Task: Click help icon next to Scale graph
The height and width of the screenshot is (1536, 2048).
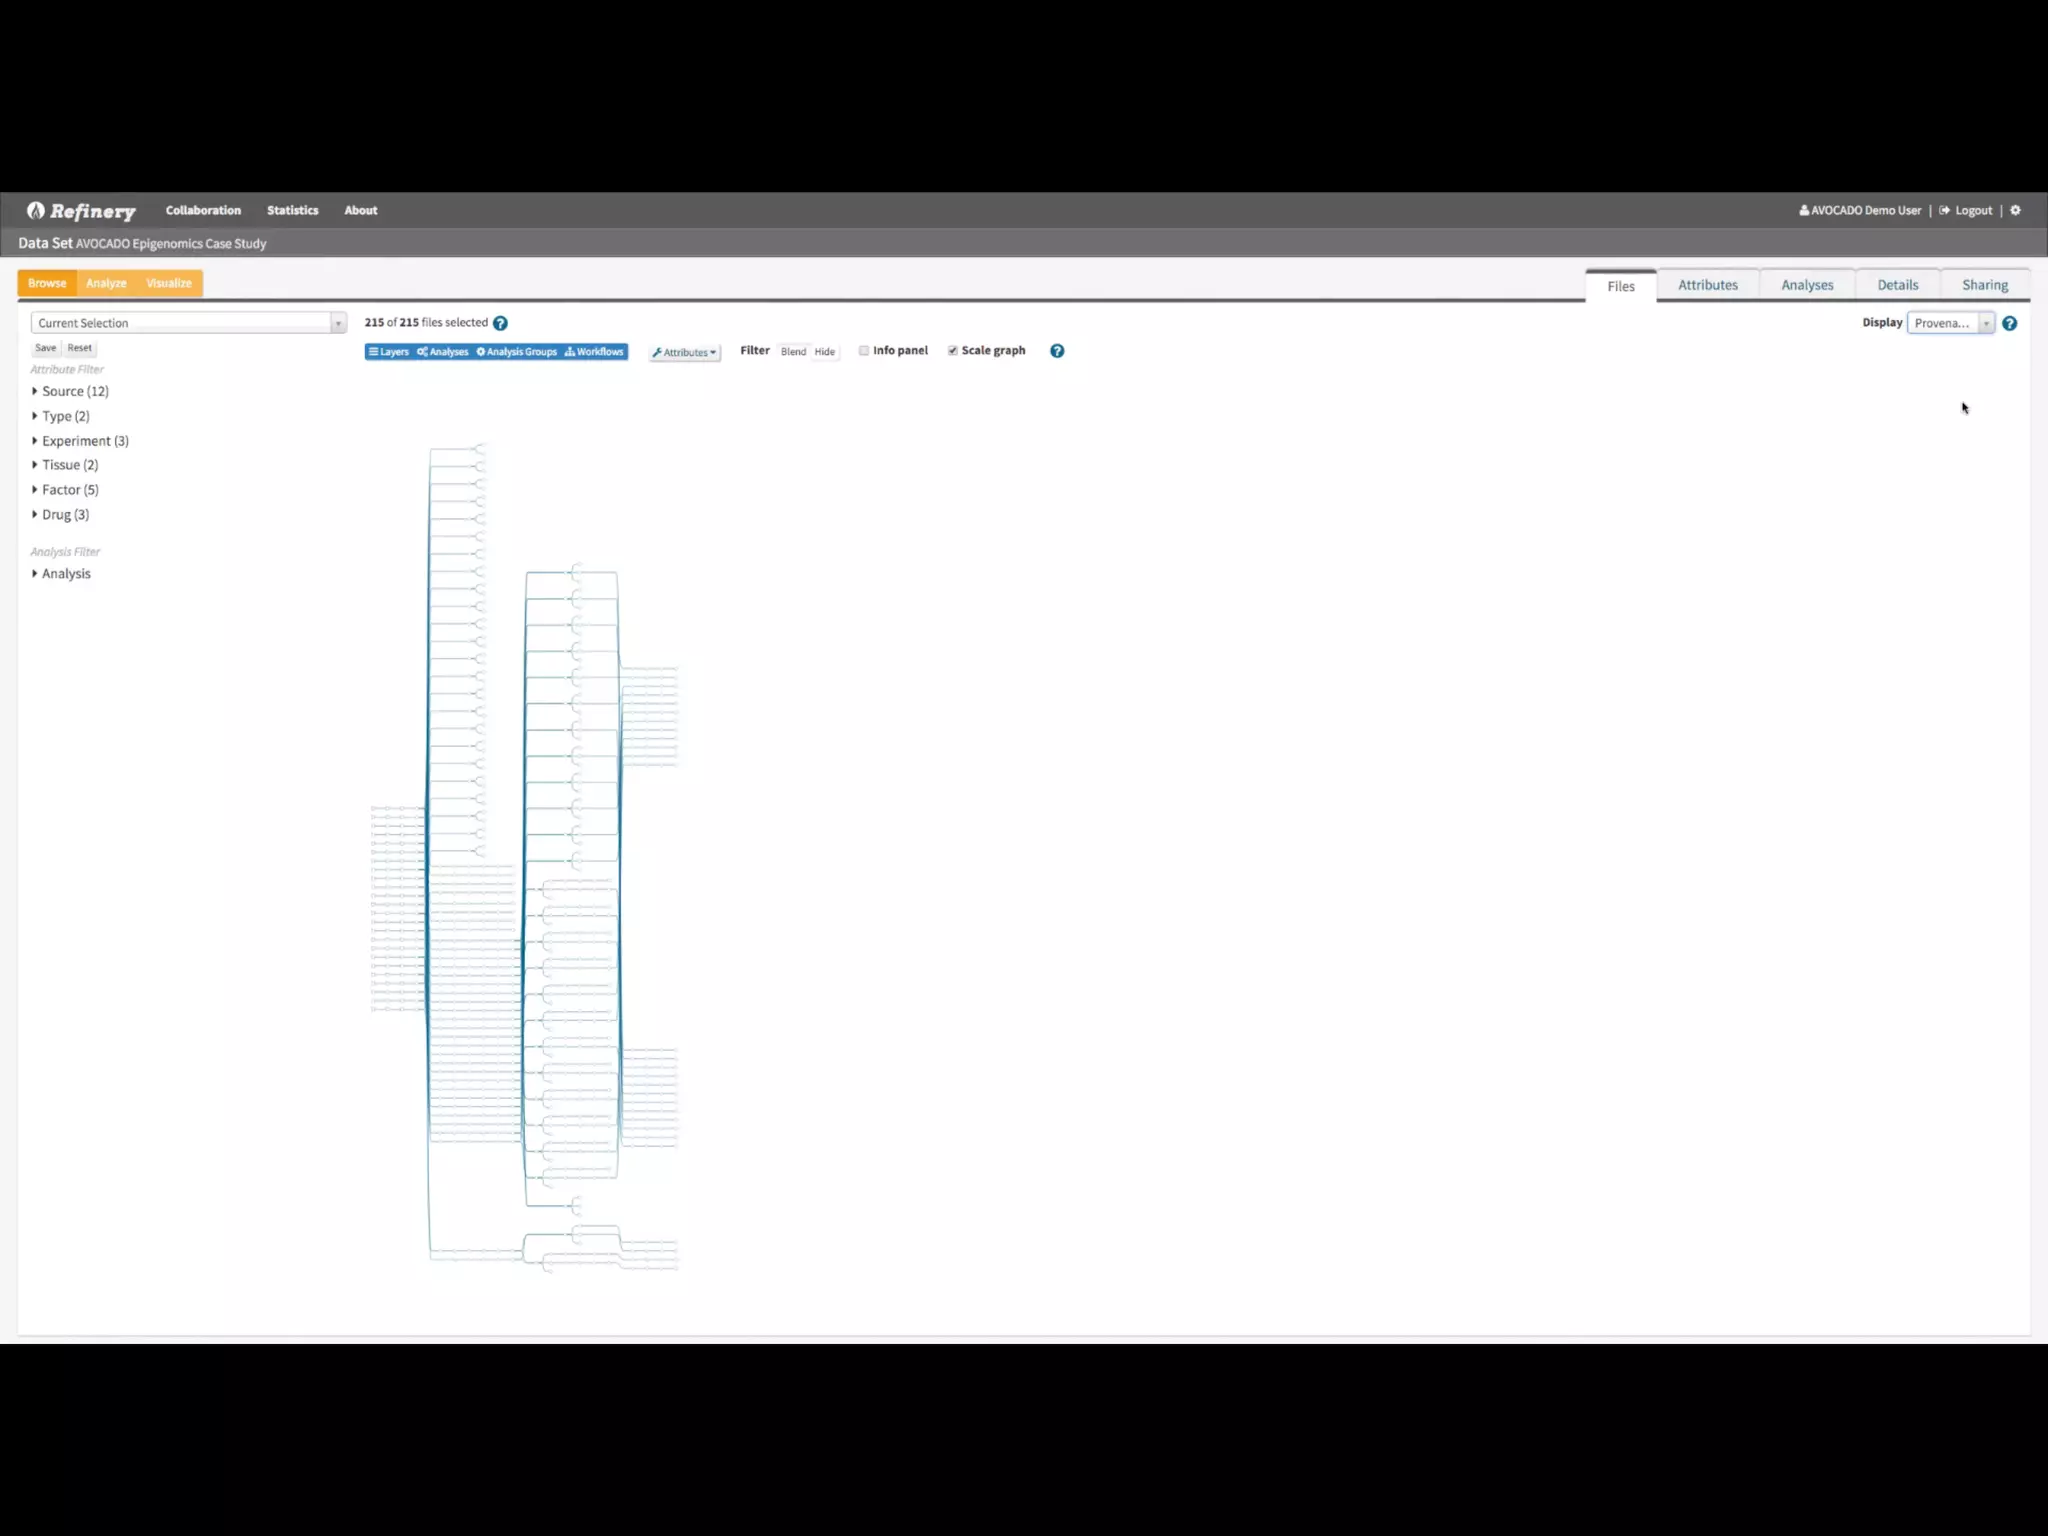Action: (1057, 351)
